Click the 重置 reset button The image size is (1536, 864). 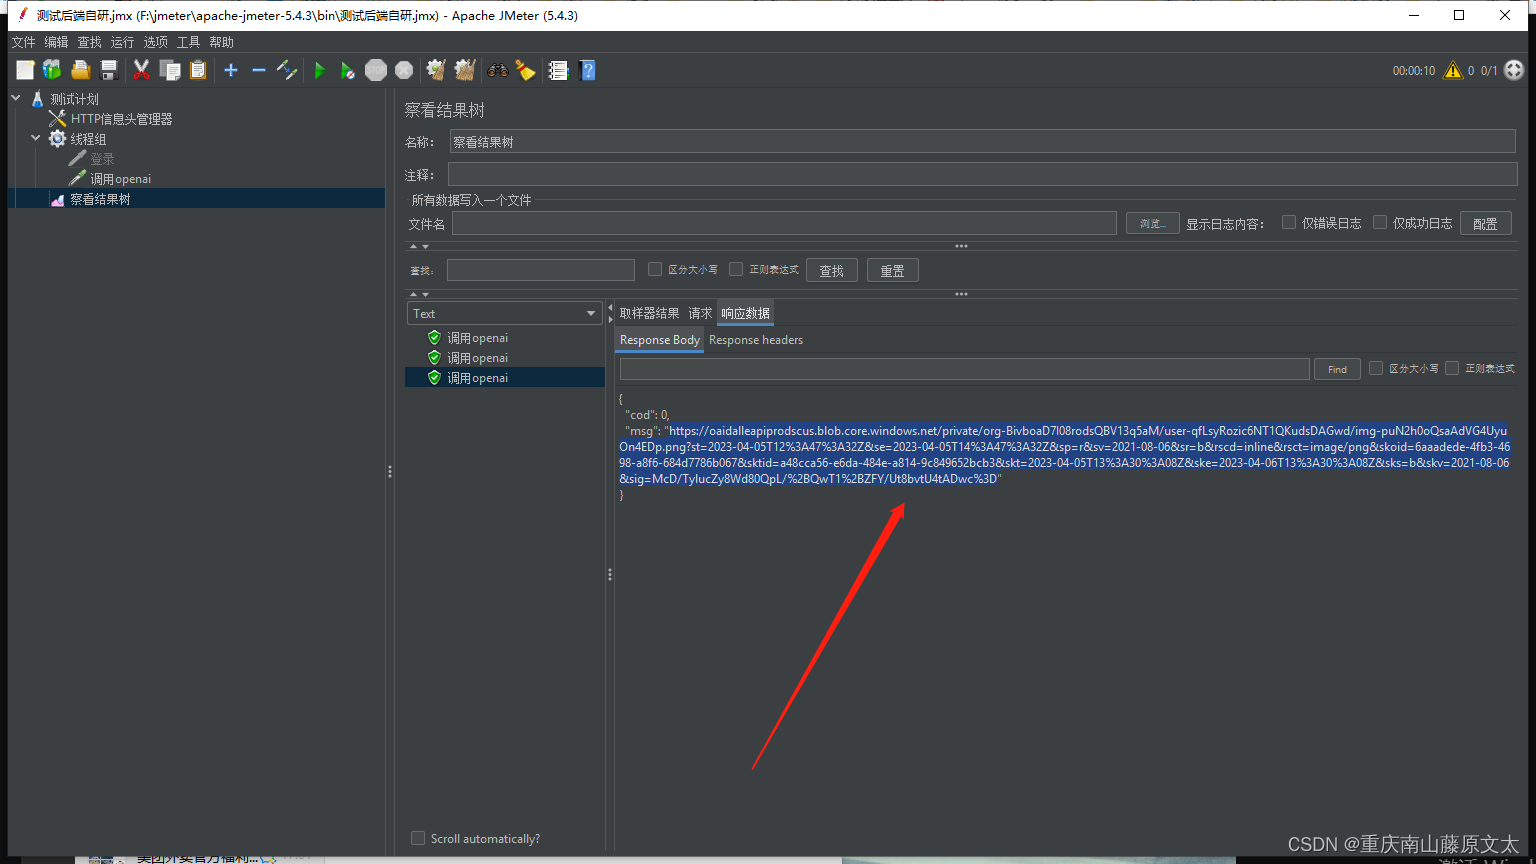click(x=893, y=270)
